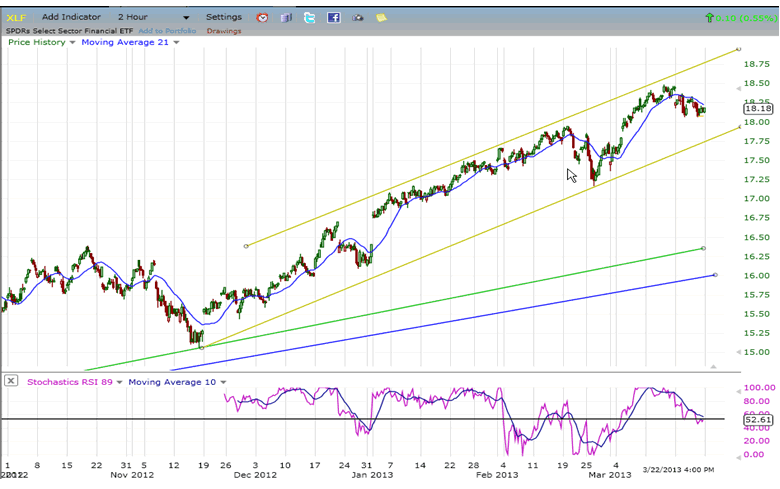Click the XLF ticker symbol
780x489 pixels.
tap(17, 17)
